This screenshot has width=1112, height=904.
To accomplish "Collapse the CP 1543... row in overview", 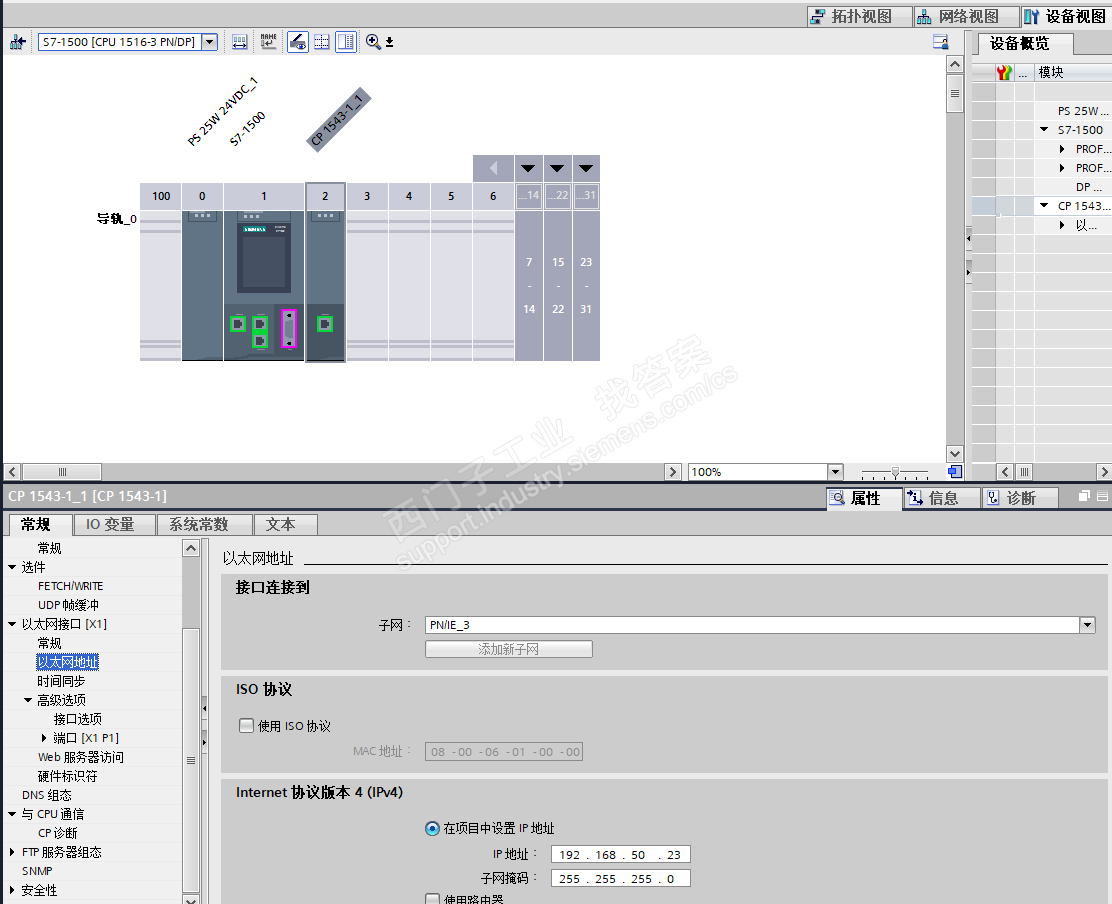I will 1044,206.
